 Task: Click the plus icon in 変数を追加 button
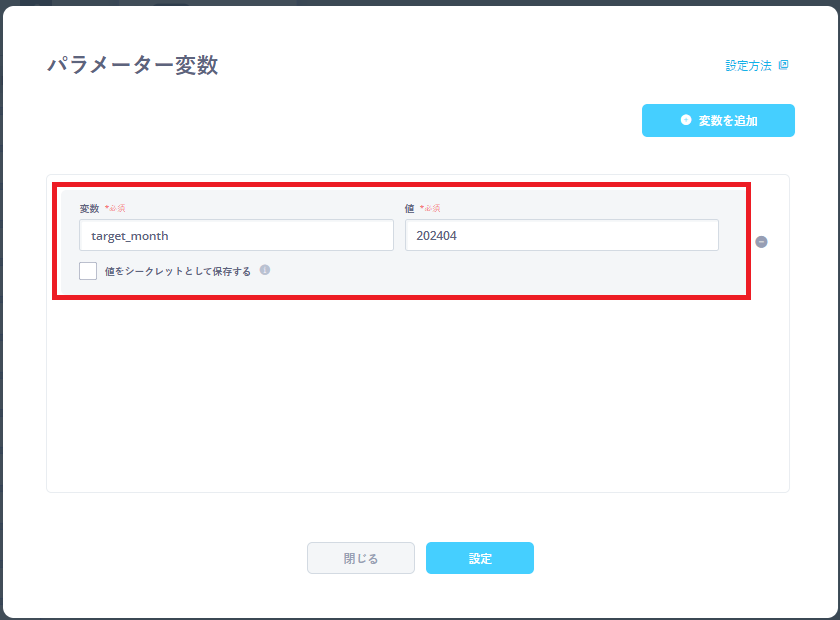[686, 120]
